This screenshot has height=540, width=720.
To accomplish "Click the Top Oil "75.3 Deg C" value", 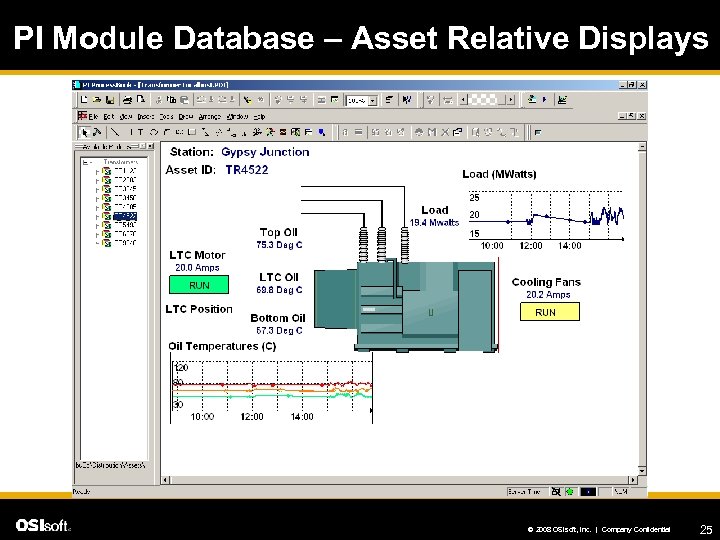I will 279,245.
